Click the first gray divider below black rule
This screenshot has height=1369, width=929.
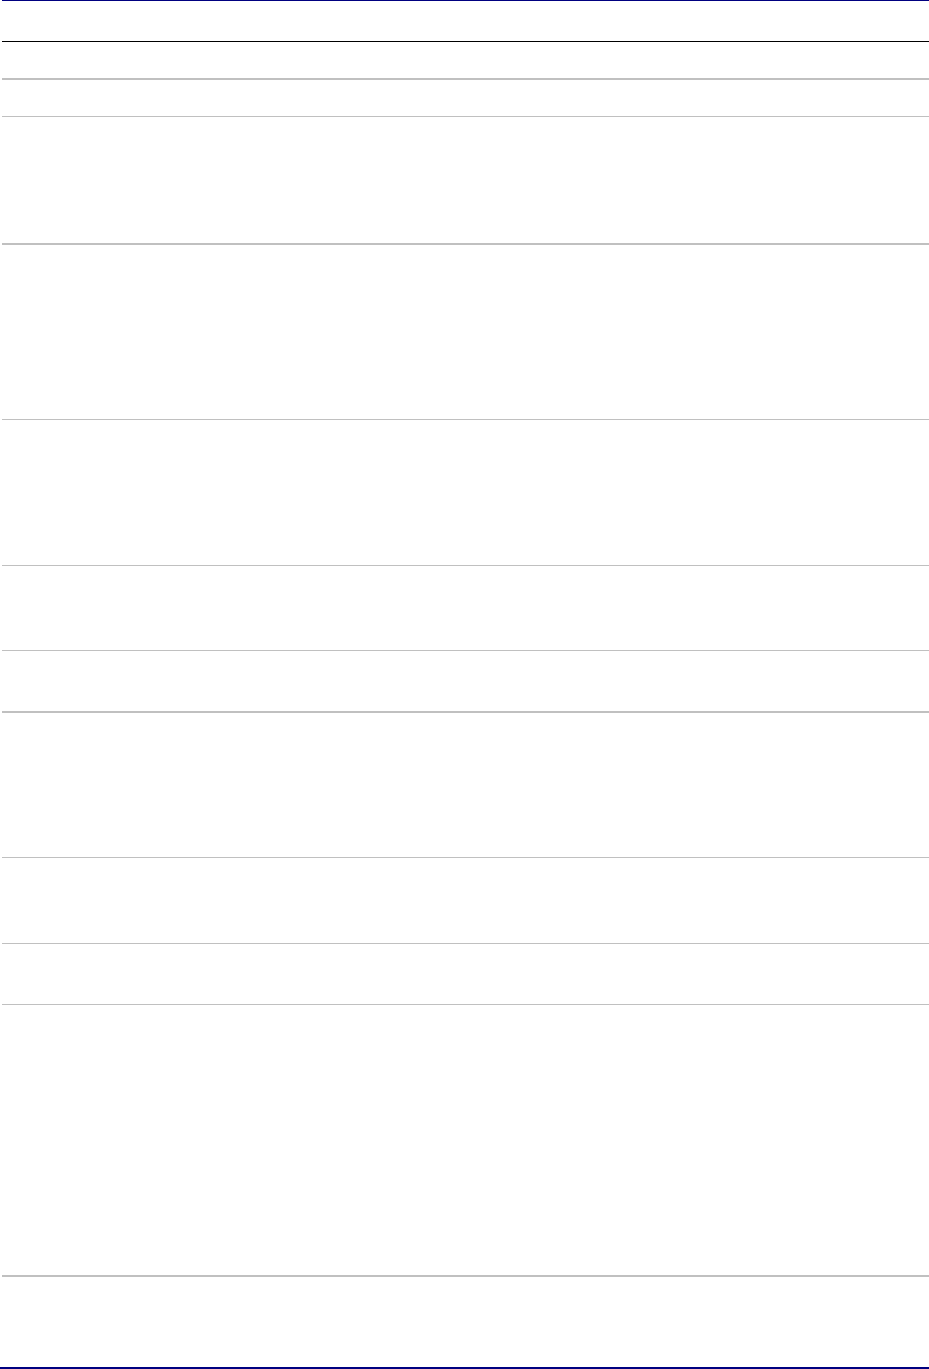464,79
